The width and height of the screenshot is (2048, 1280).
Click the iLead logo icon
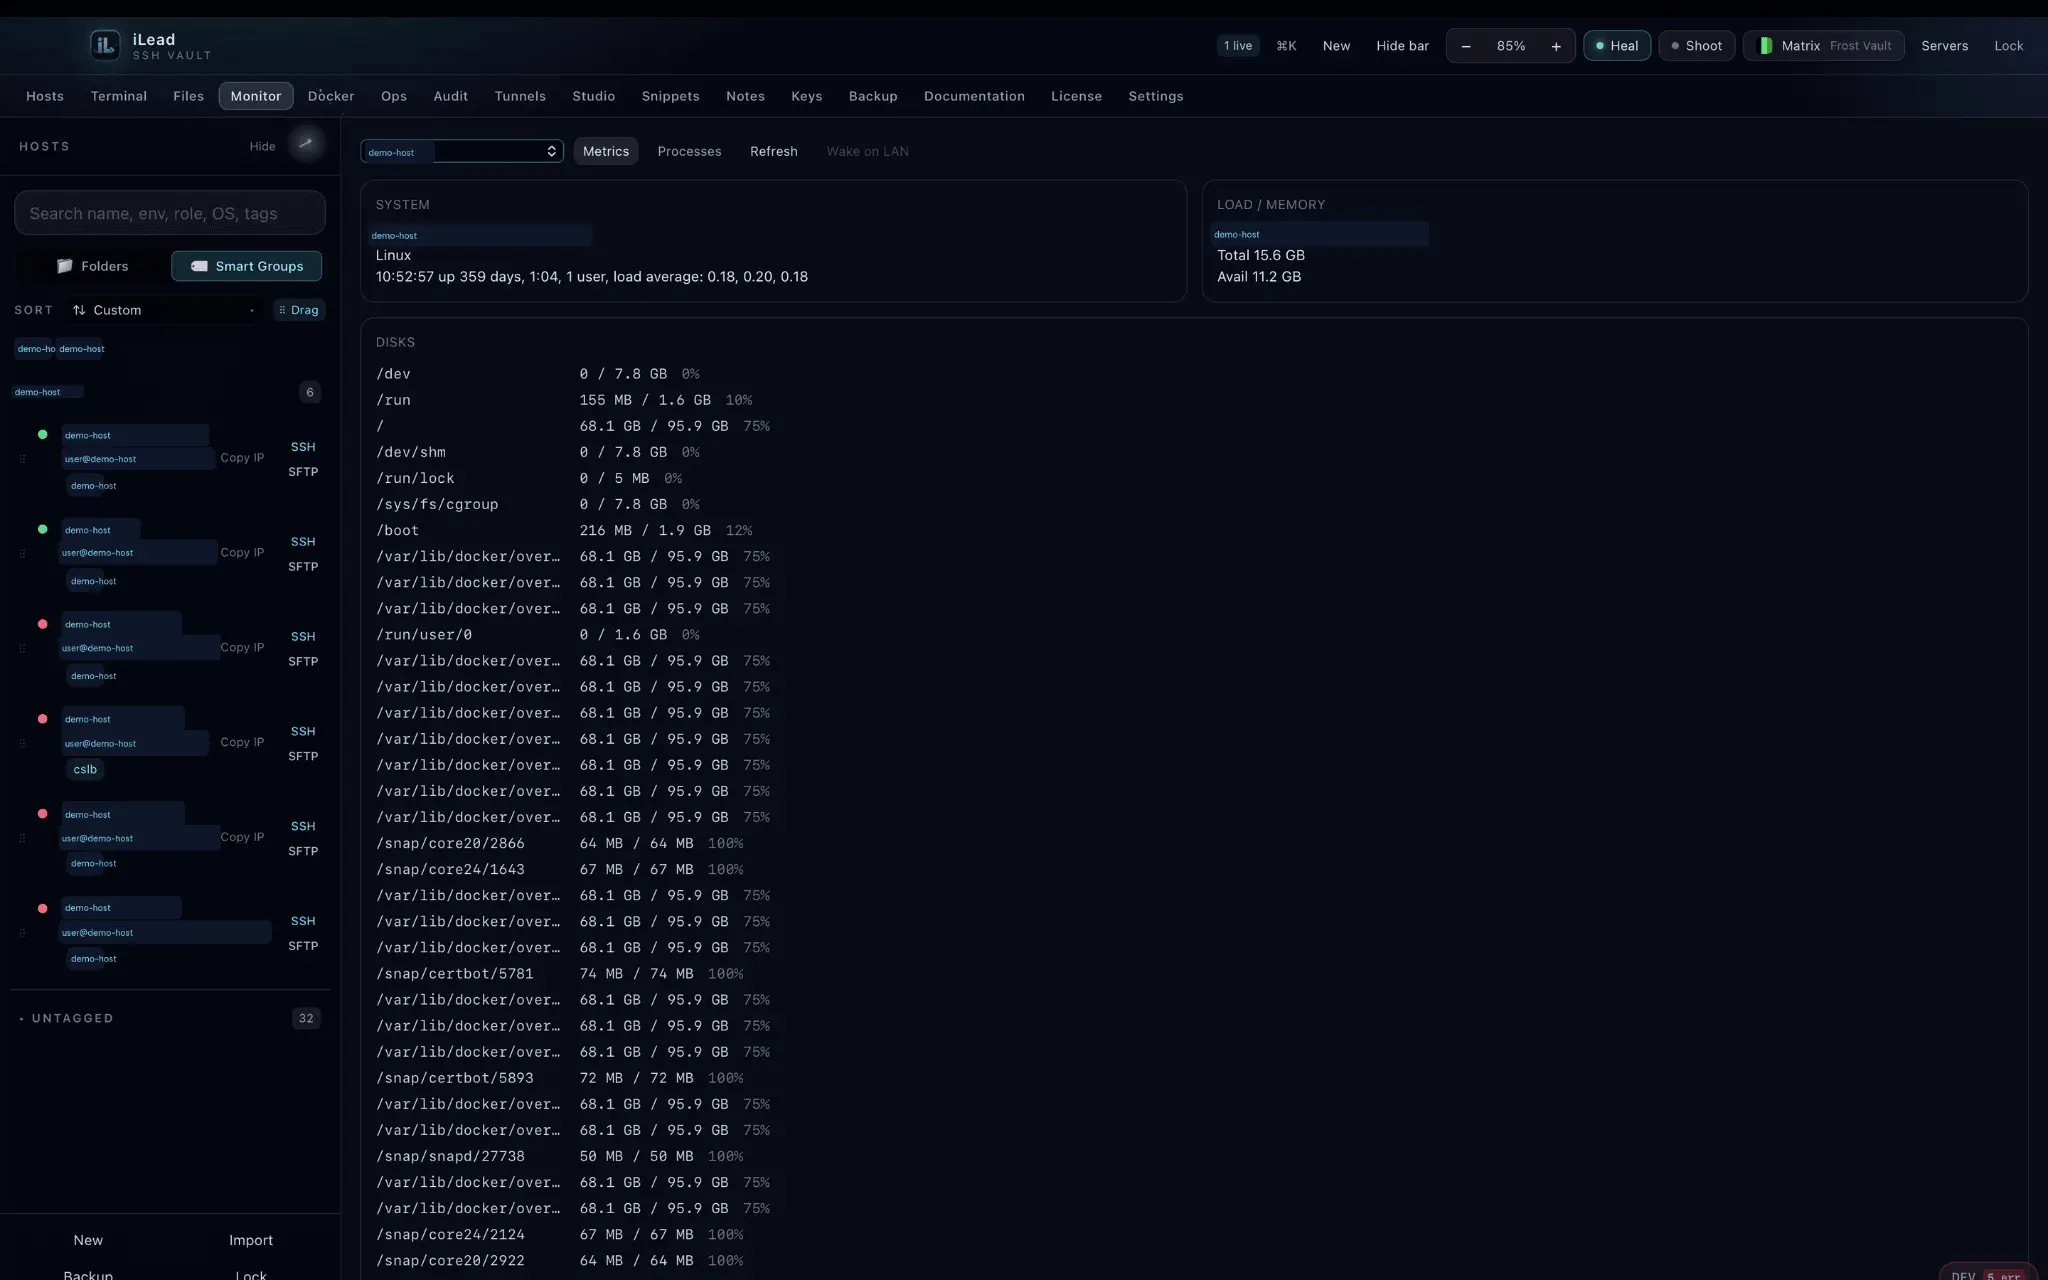click(x=105, y=45)
